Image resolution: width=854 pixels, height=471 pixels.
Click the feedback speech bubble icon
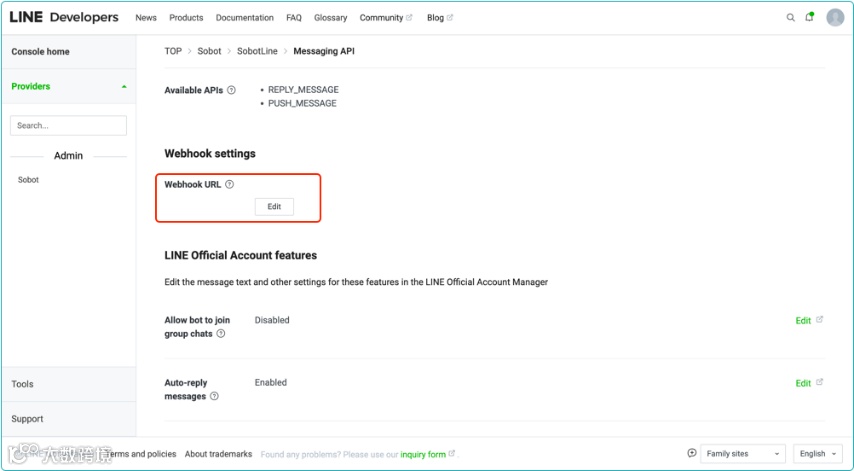pos(692,453)
